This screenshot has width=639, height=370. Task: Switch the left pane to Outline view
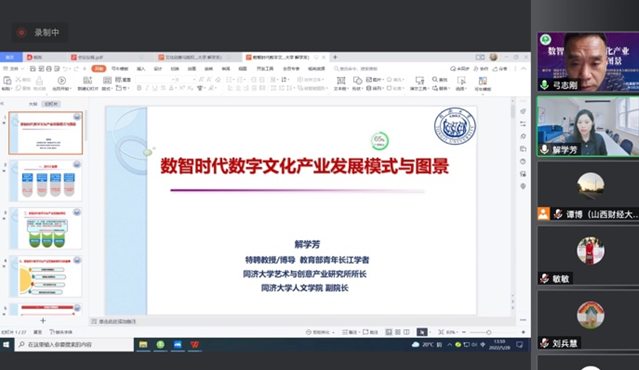click(x=33, y=104)
